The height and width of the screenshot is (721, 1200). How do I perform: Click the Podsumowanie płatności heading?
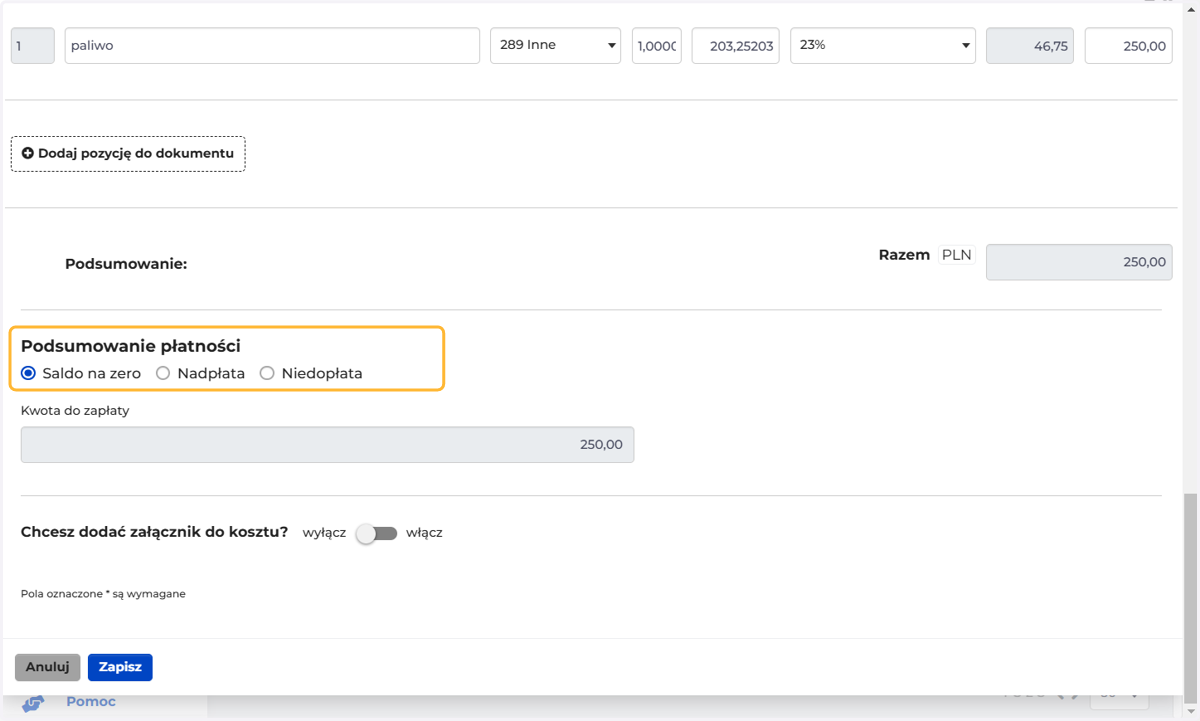(131, 346)
